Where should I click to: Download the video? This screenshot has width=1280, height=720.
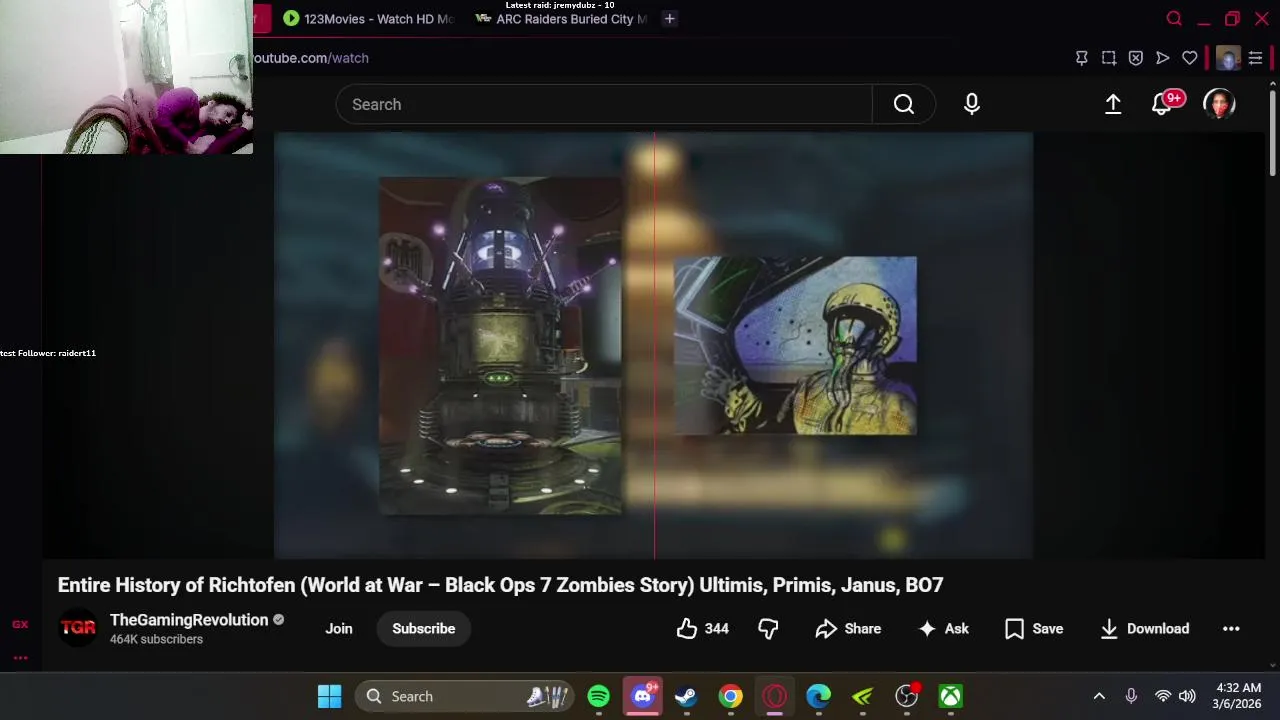click(x=1145, y=628)
